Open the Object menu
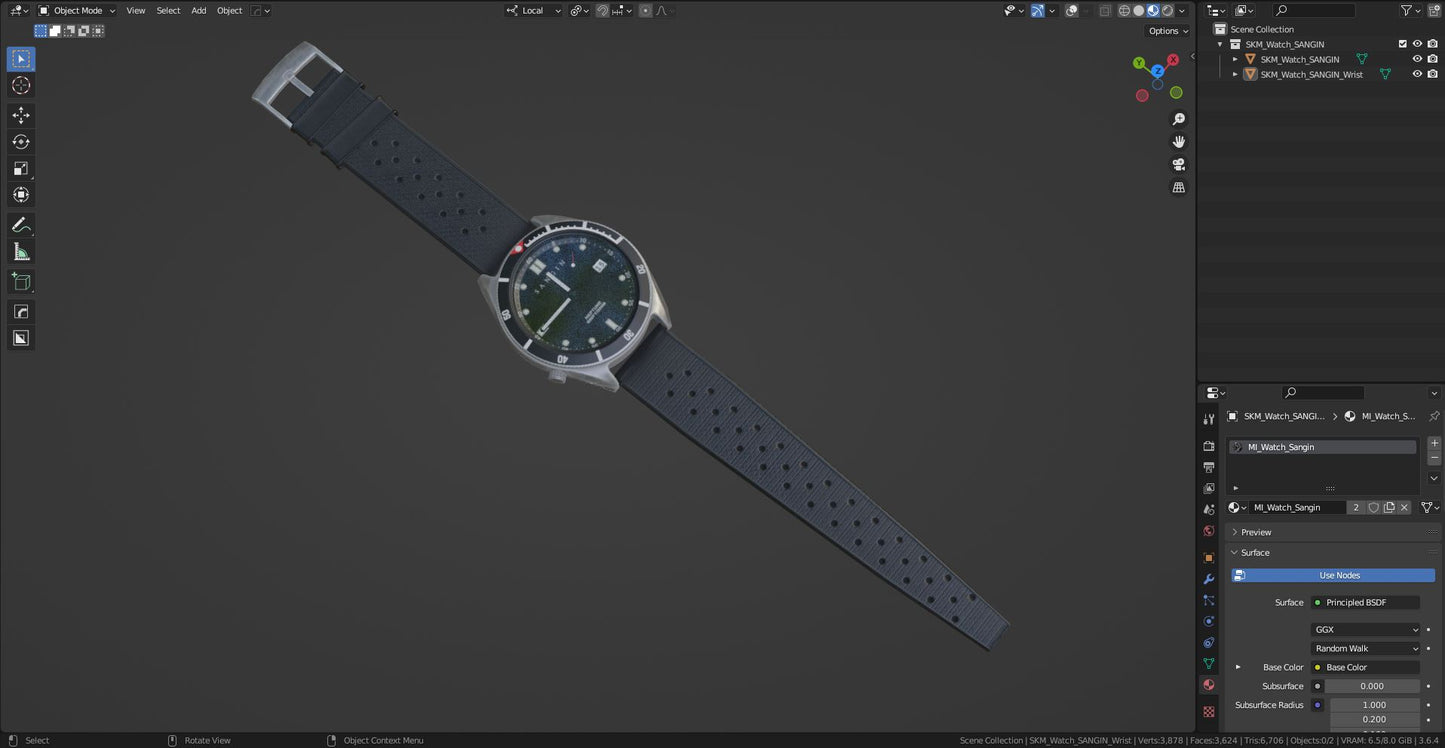This screenshot has width=1445, height=748. tap(229, 10)
